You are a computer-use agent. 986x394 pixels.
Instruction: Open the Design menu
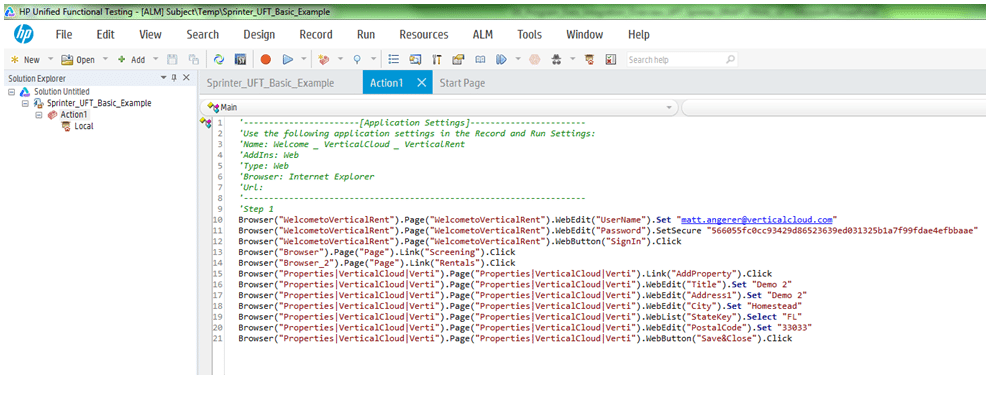[x=259, y=35]
